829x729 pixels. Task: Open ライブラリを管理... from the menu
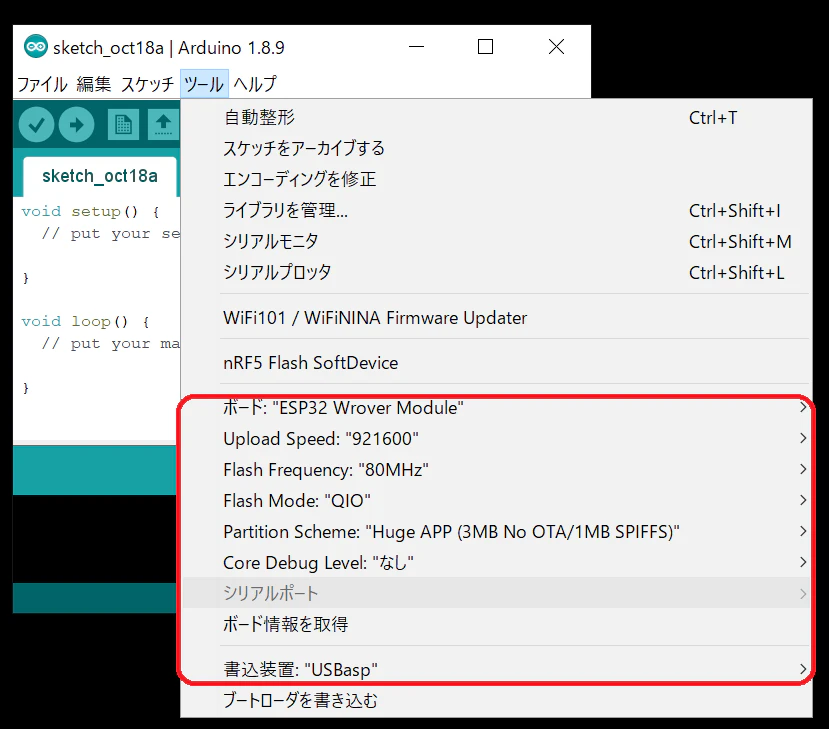[x=496, y=210]
